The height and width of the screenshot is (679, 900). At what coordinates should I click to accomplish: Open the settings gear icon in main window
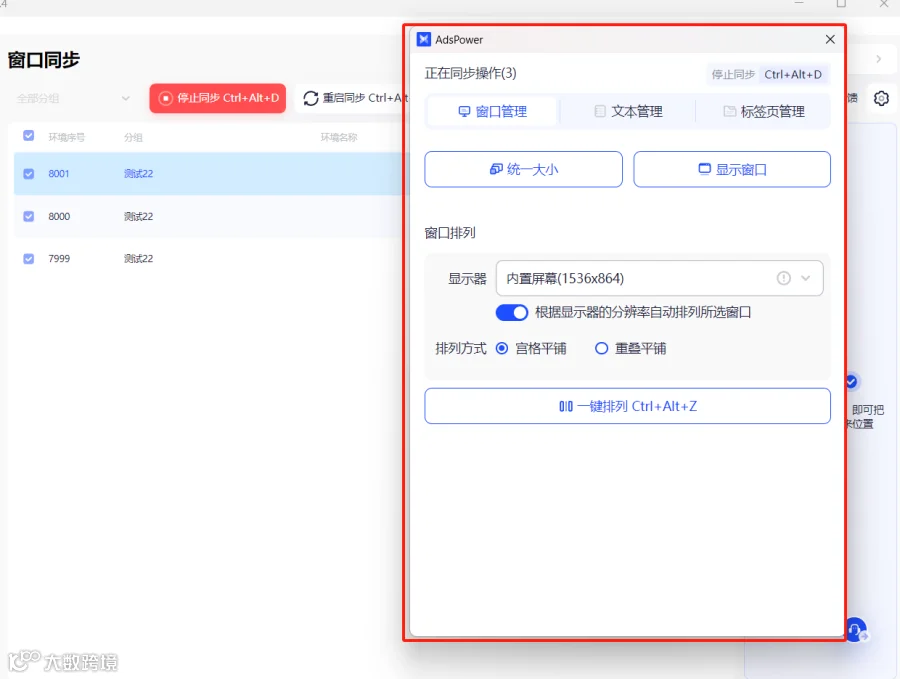(x=881, y=98)
